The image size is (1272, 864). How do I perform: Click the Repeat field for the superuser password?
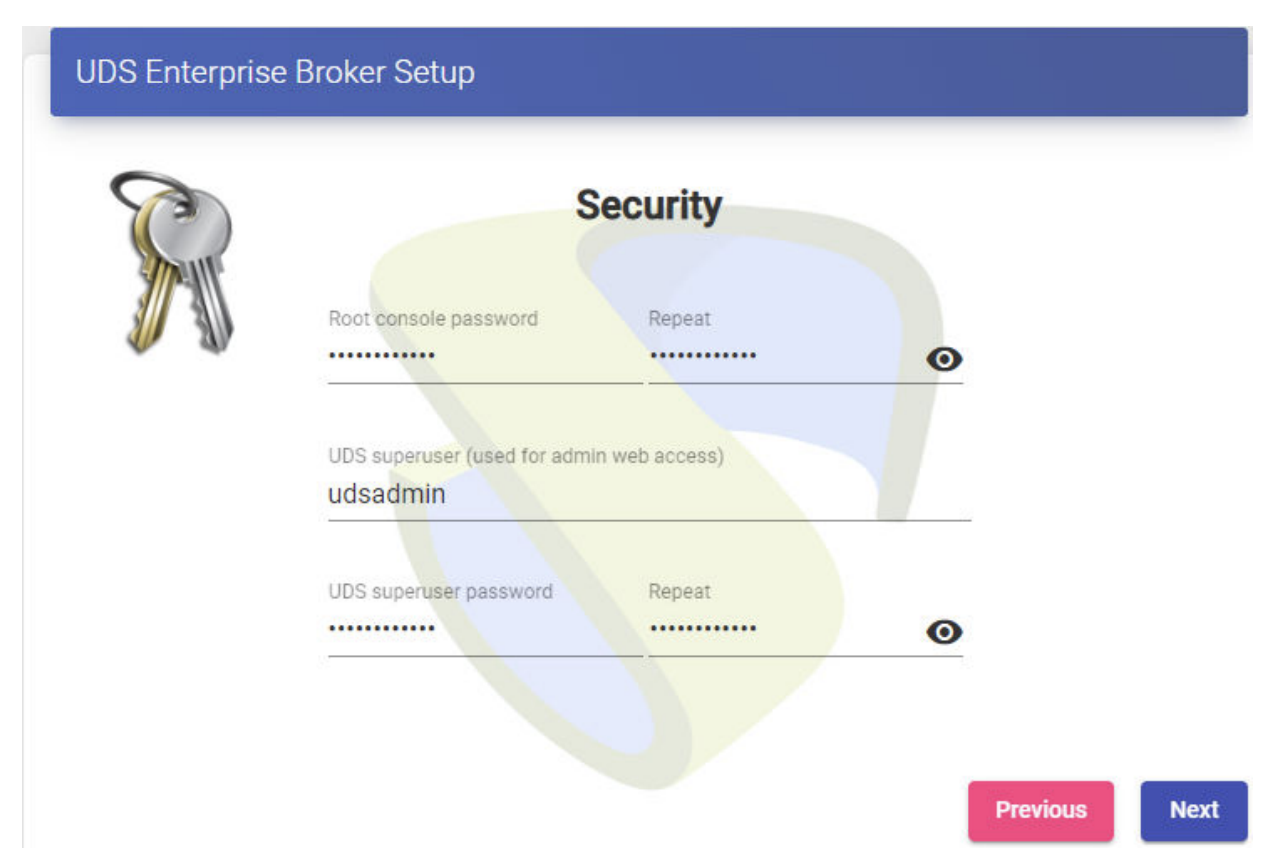coord(785,630)
